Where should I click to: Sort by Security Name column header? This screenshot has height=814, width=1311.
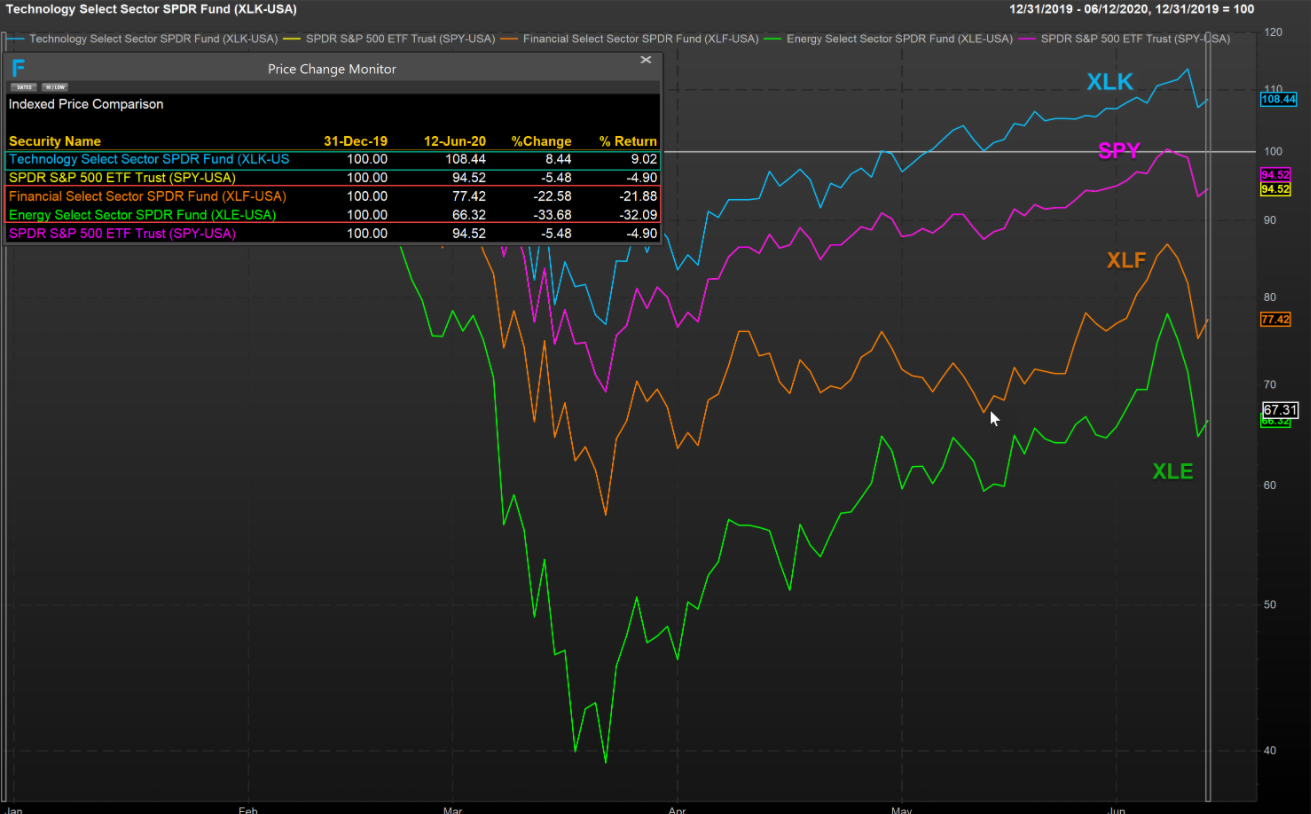55,141
